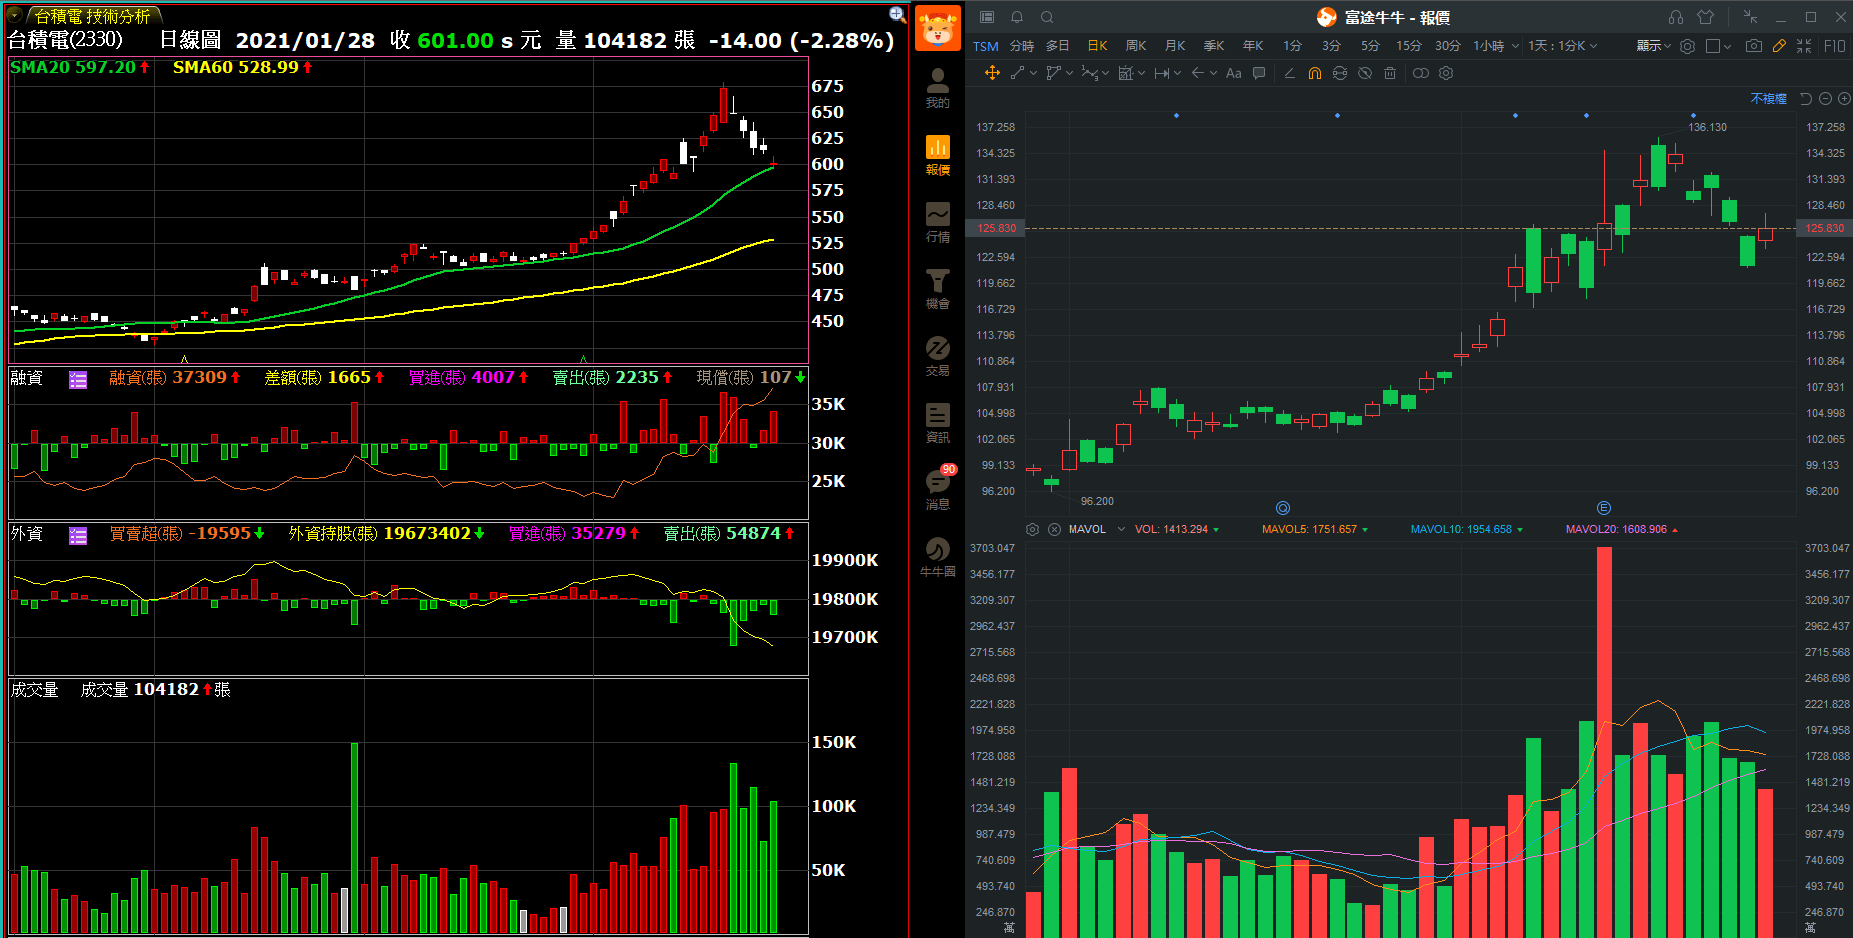Click the sync drawings icon

[x=1340, y=73]
